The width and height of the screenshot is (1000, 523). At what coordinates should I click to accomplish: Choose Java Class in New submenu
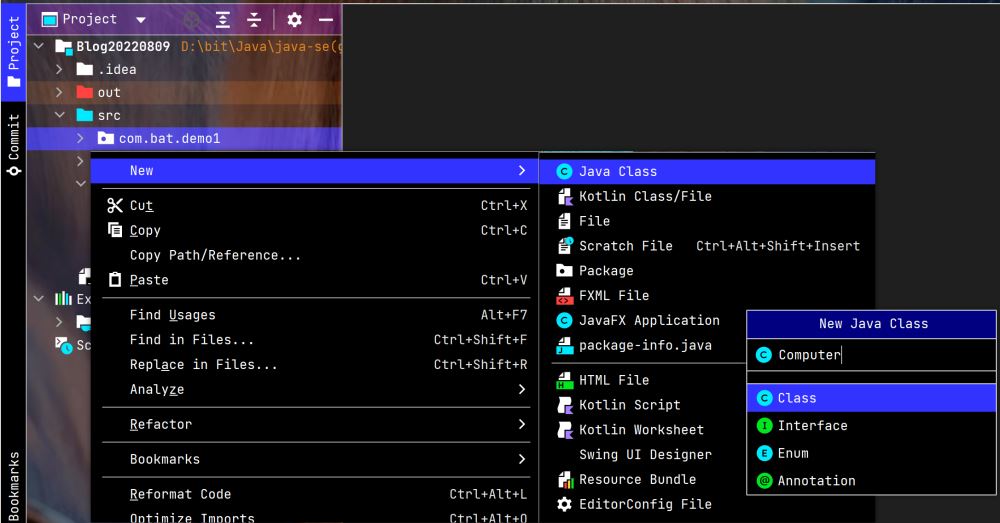coord(617,171)
